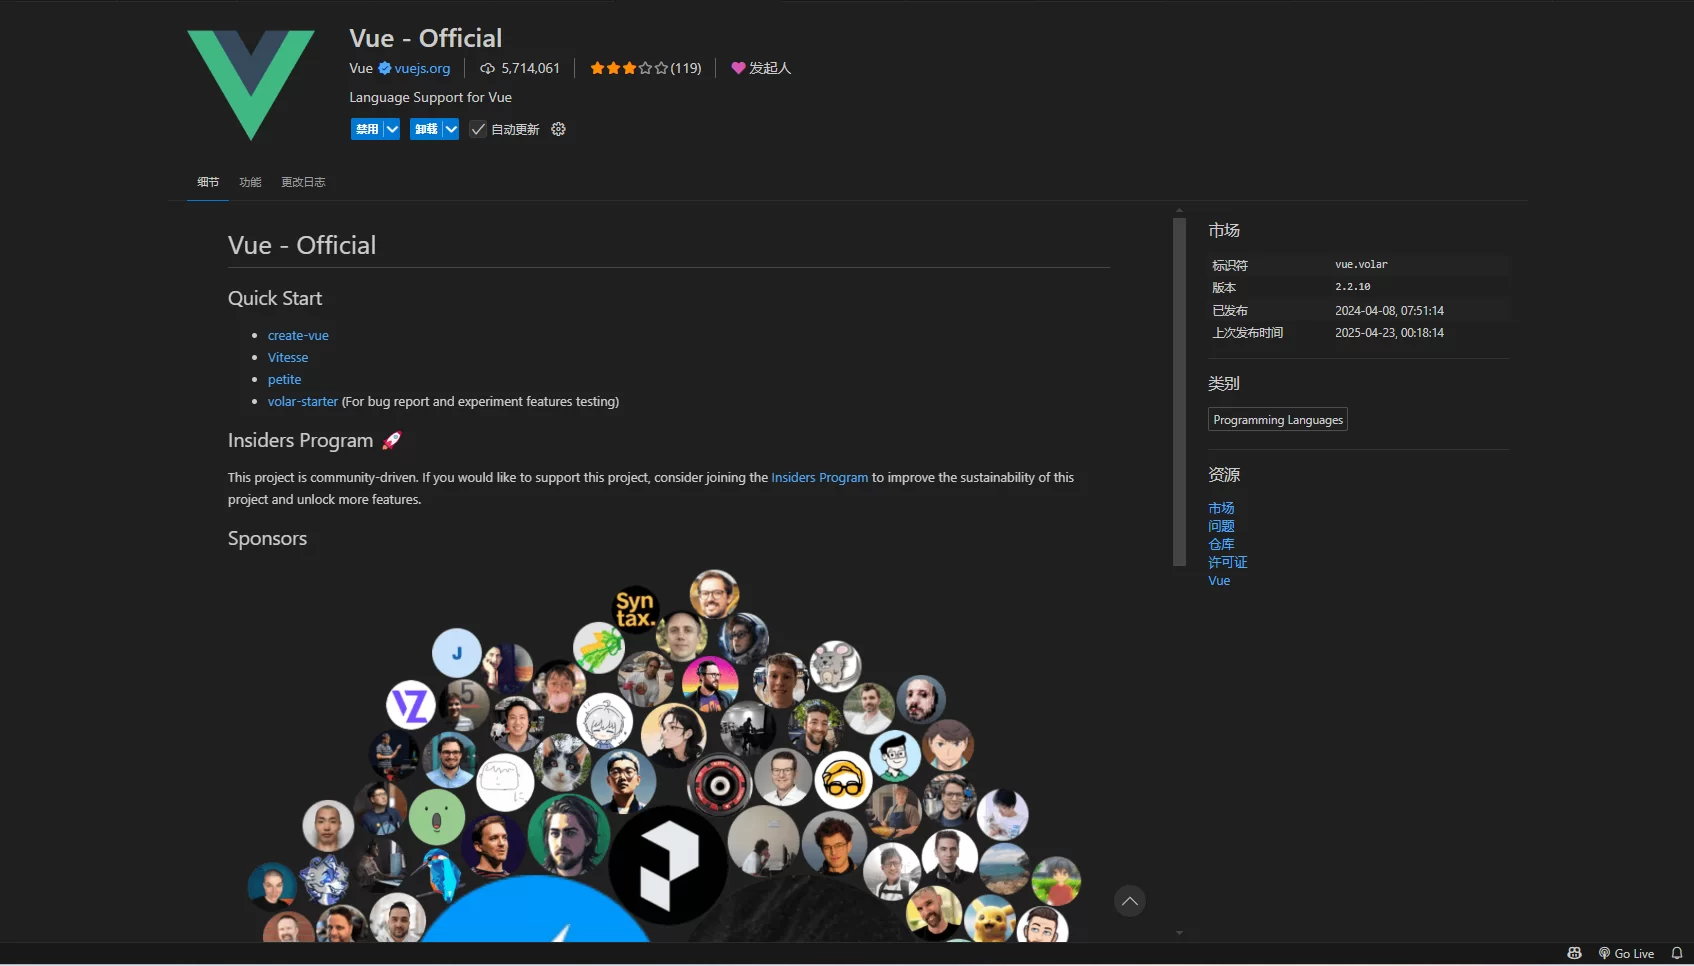Expand the 禁用 disable dropdown arrow
Screen dimensions: 1694x966
tap(392, 129)
